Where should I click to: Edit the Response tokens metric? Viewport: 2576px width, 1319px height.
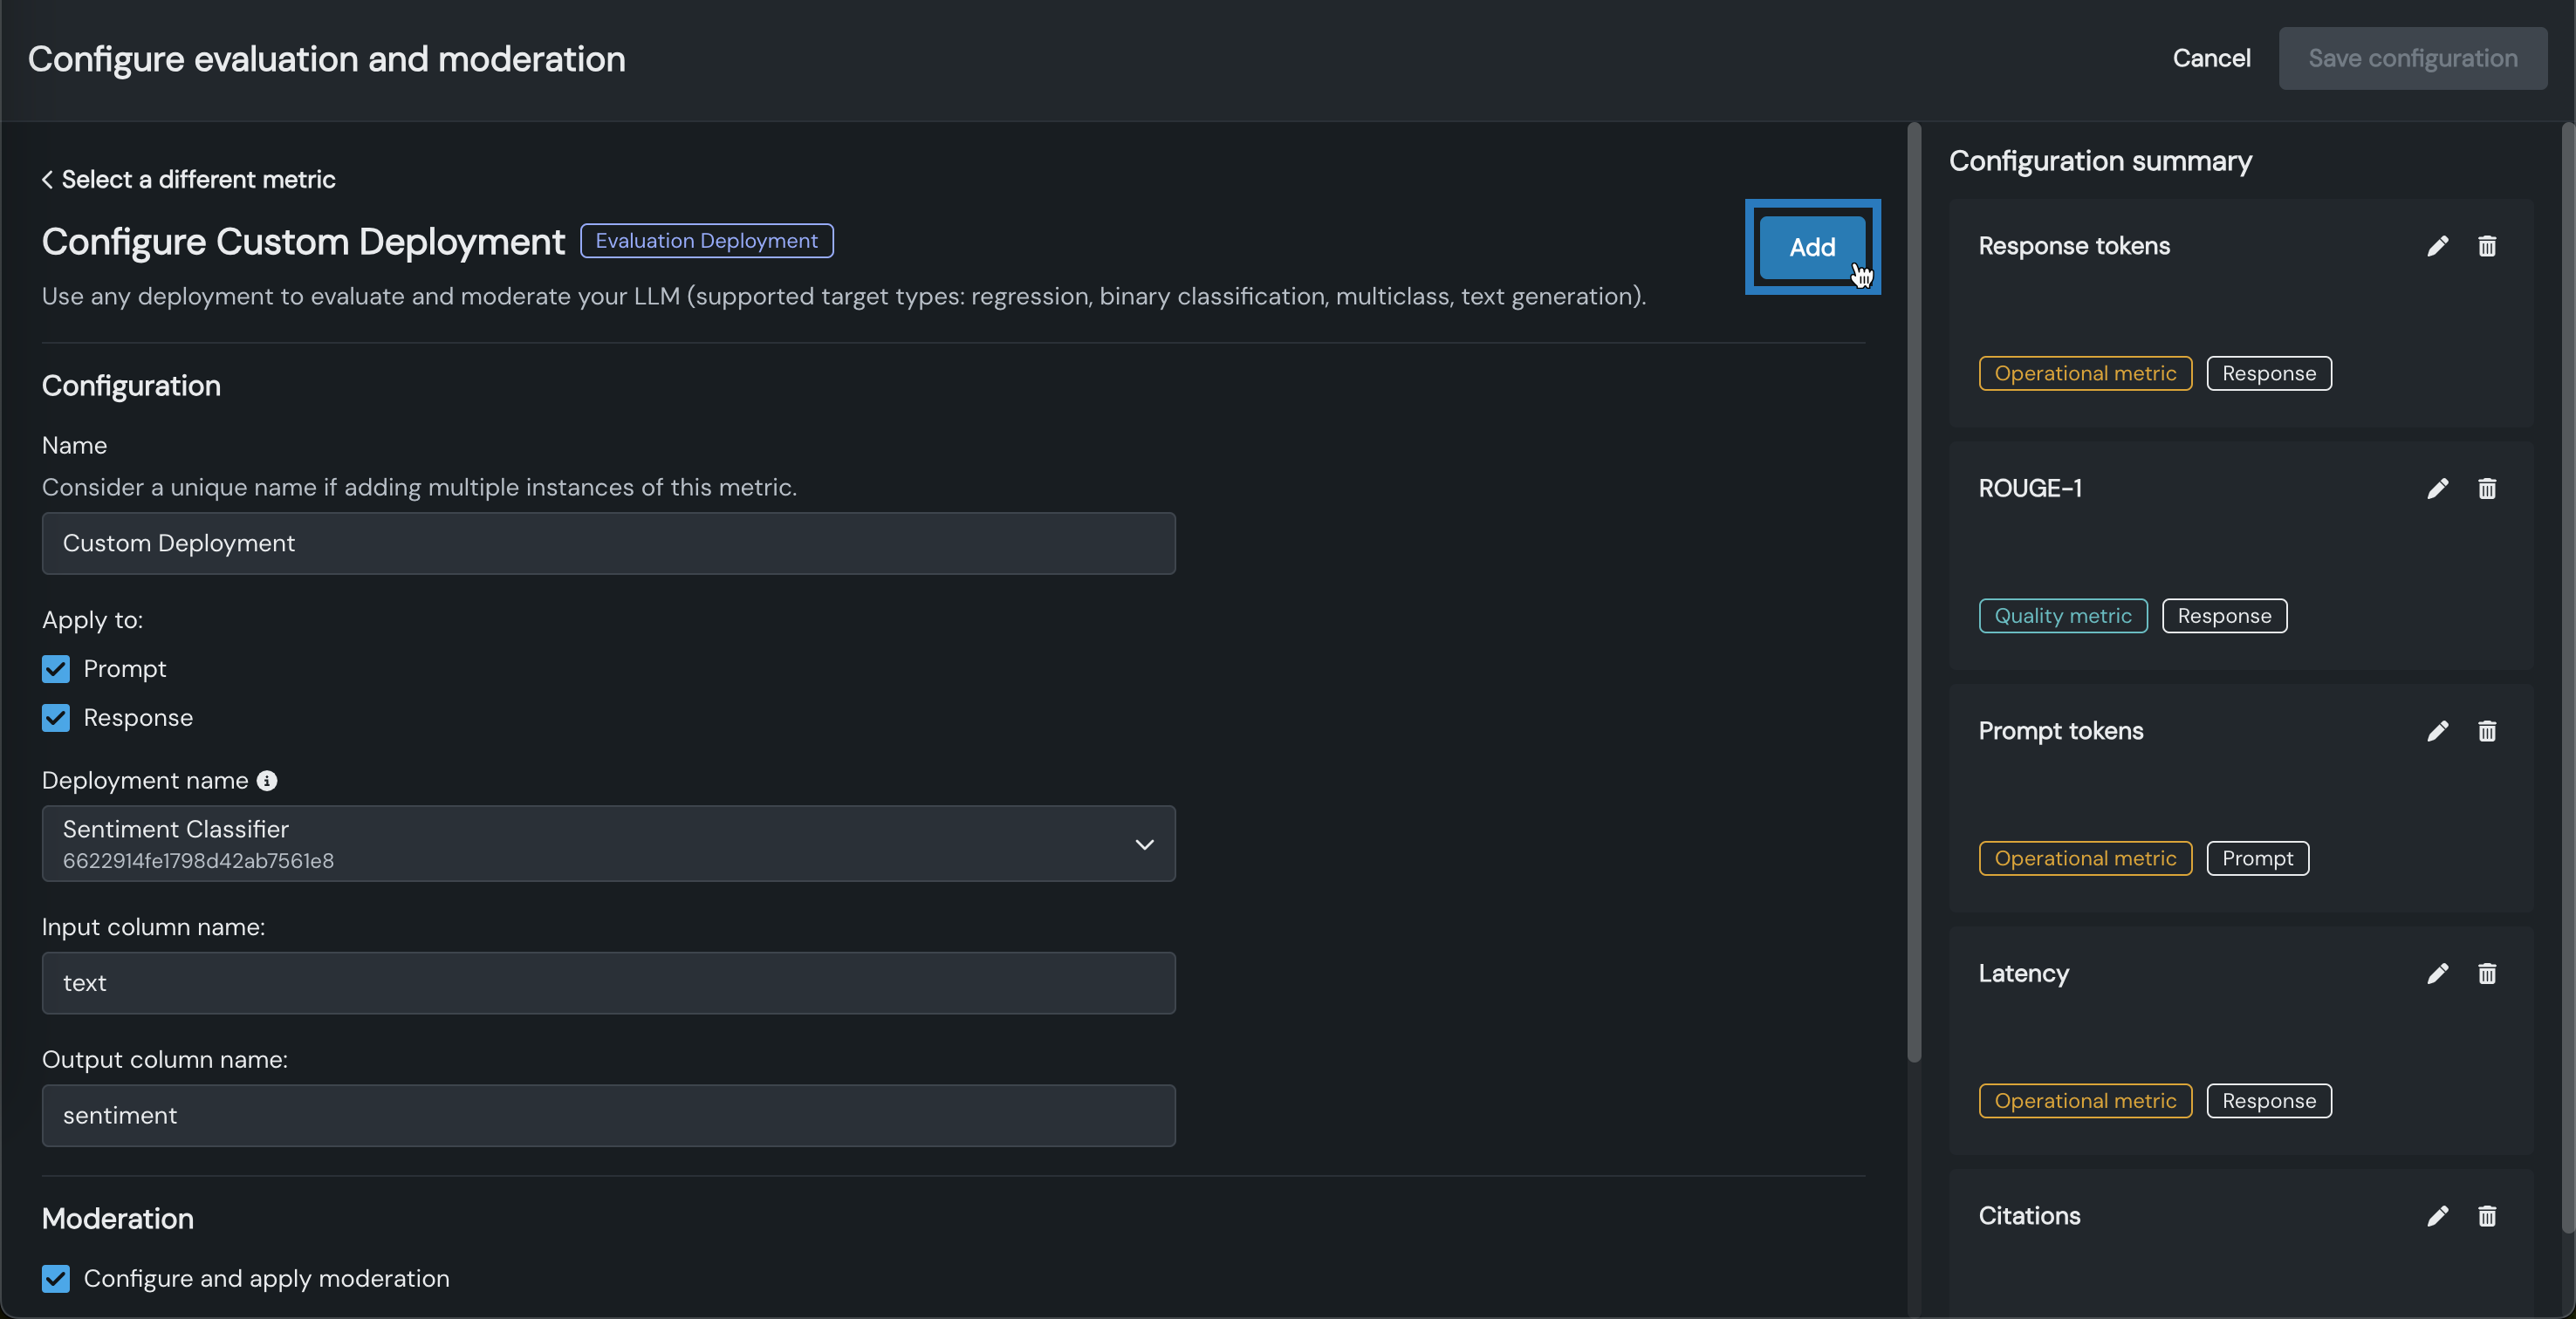pos(2437,246)
